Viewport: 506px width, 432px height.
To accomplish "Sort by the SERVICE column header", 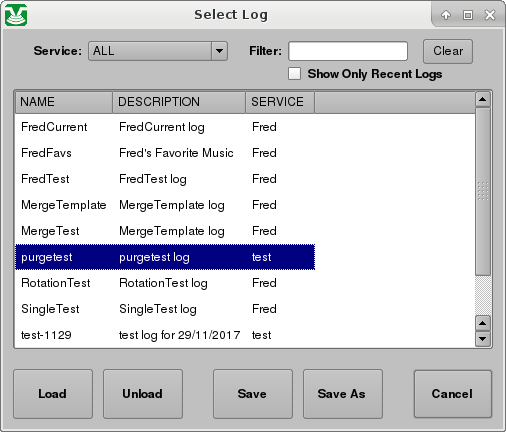I will pyautogui.click(x=280, y=102).
